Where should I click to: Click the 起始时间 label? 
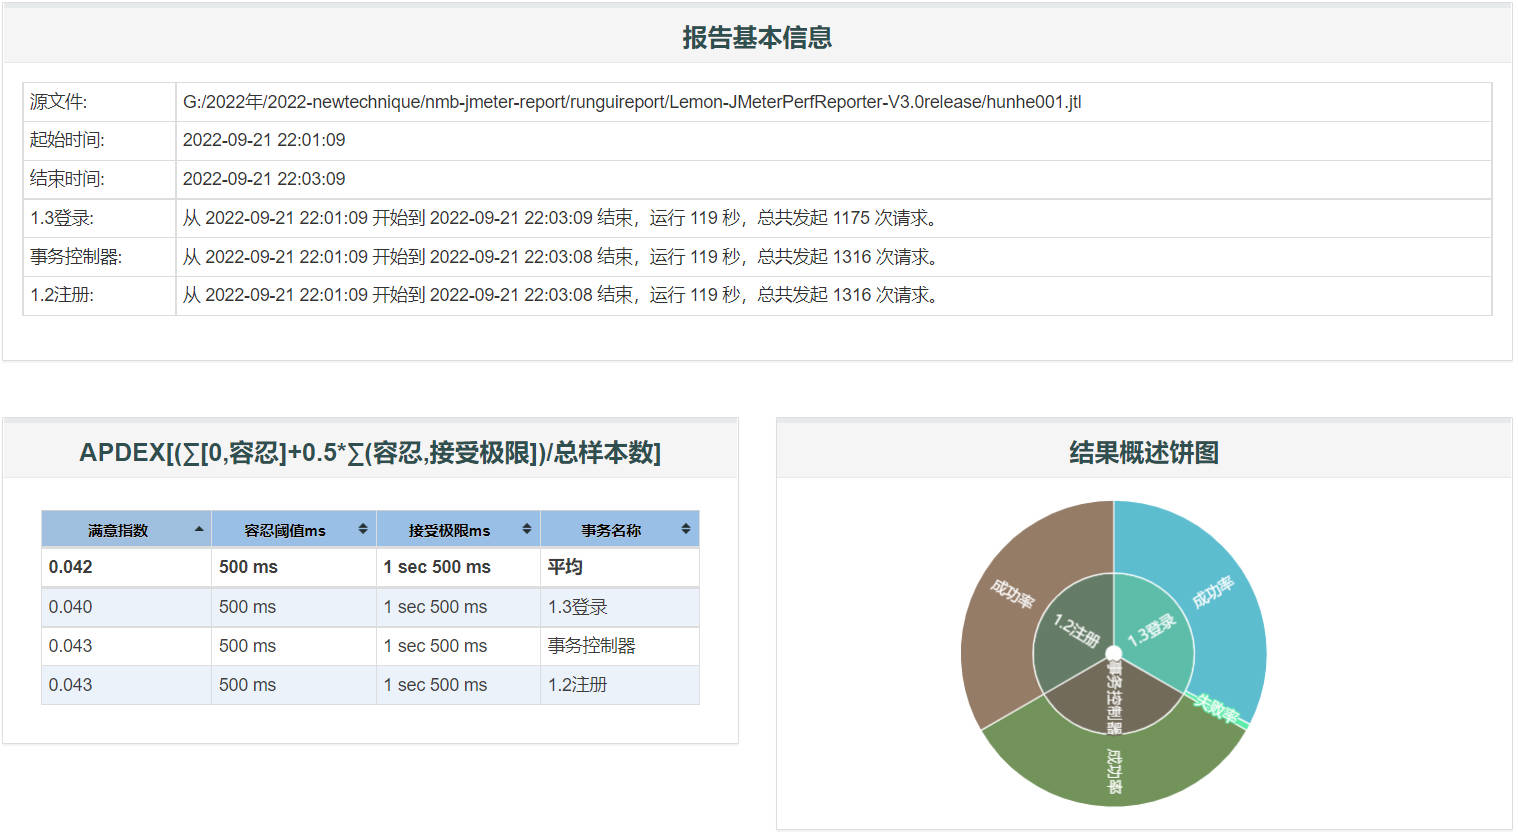coord(67,140)
